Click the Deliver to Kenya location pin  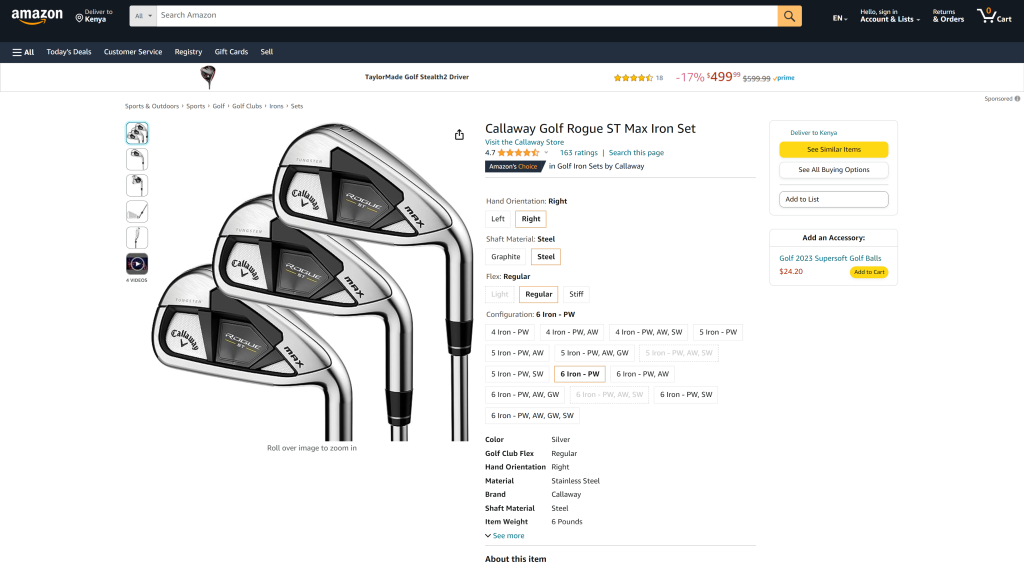tap(79, 18)
